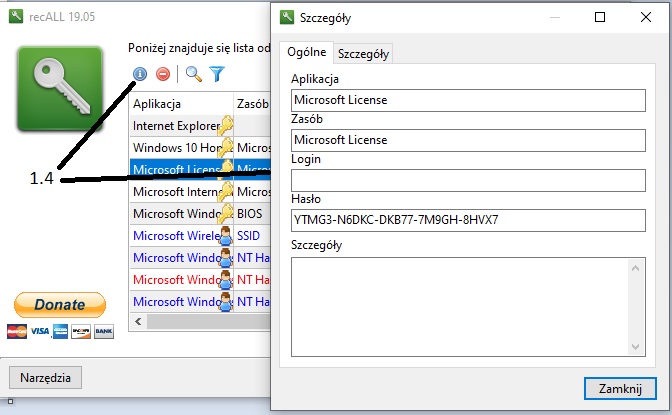Click the blue funnel filter icon
This screenshot has width=672, height=415.
point(217,74)
